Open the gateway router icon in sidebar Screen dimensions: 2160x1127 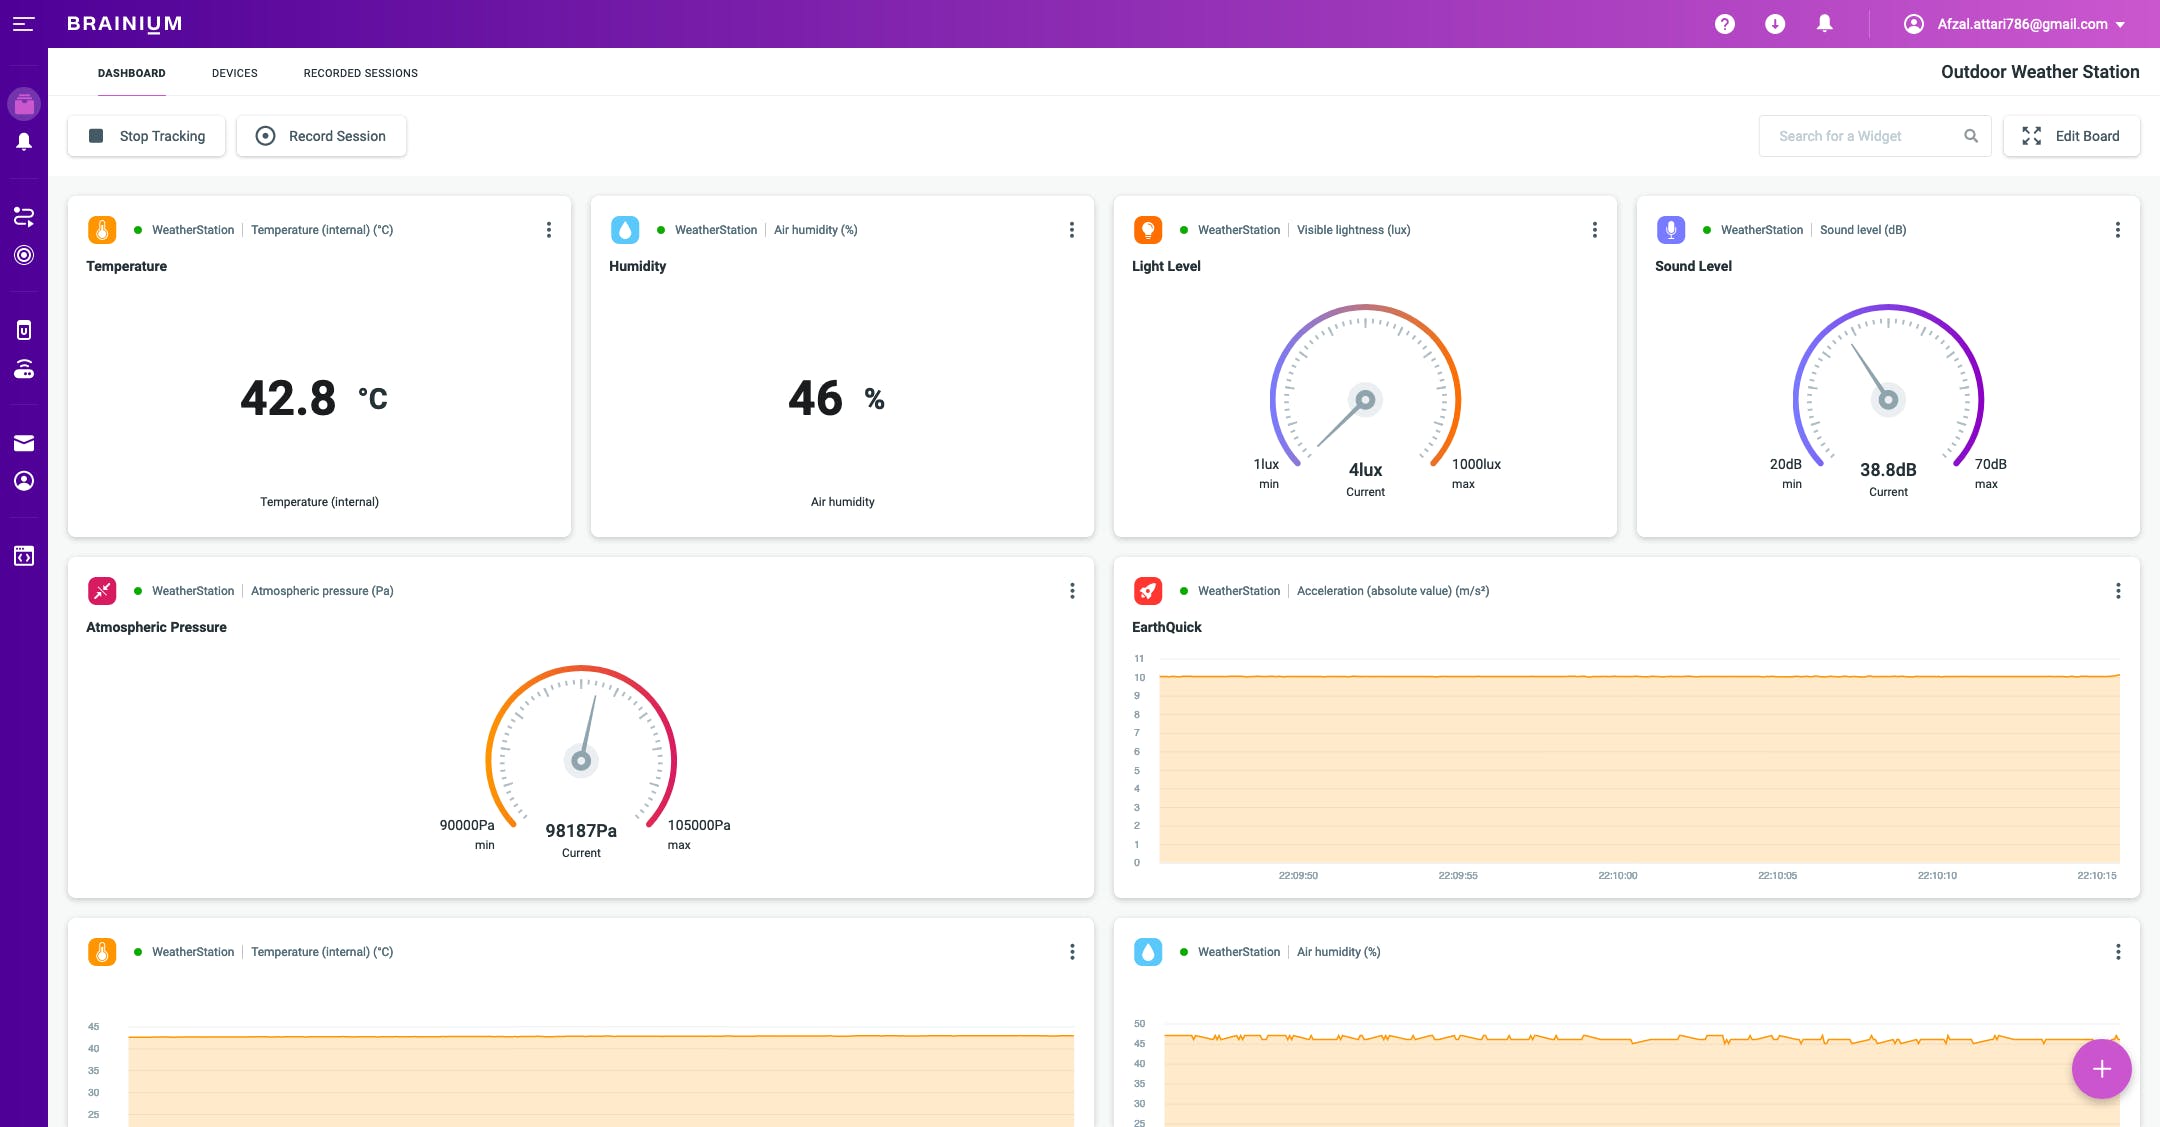(x=24, y=369)
